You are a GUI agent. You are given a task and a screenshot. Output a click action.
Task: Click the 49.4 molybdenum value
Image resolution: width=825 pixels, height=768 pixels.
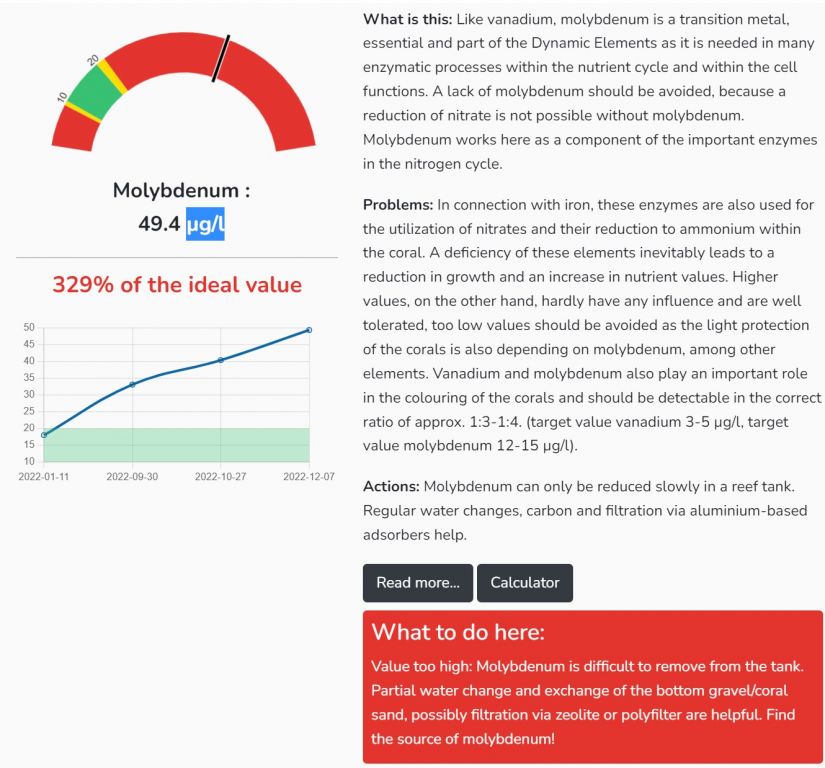158,223
